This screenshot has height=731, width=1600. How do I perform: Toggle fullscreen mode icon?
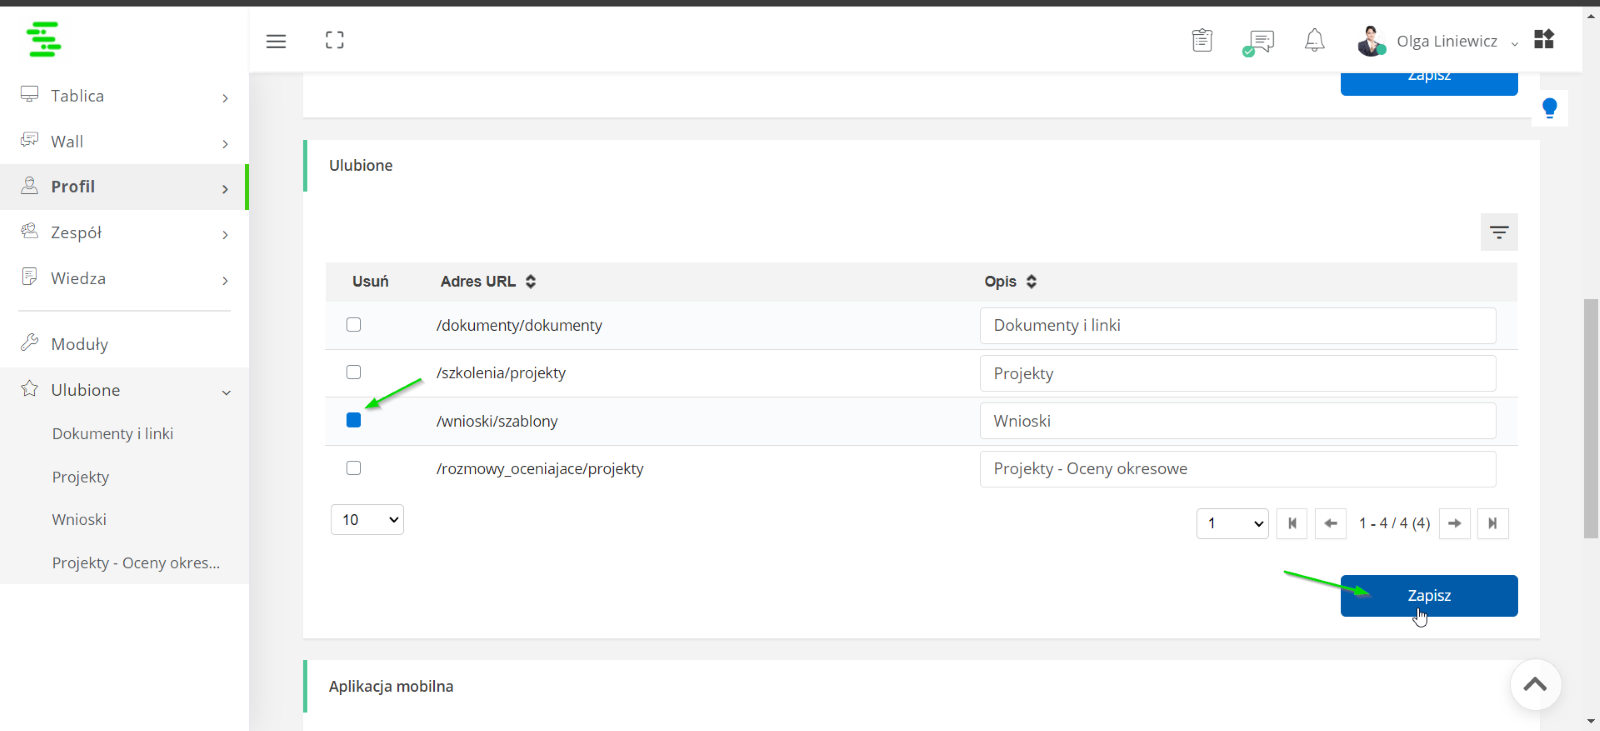click(335, 40)
